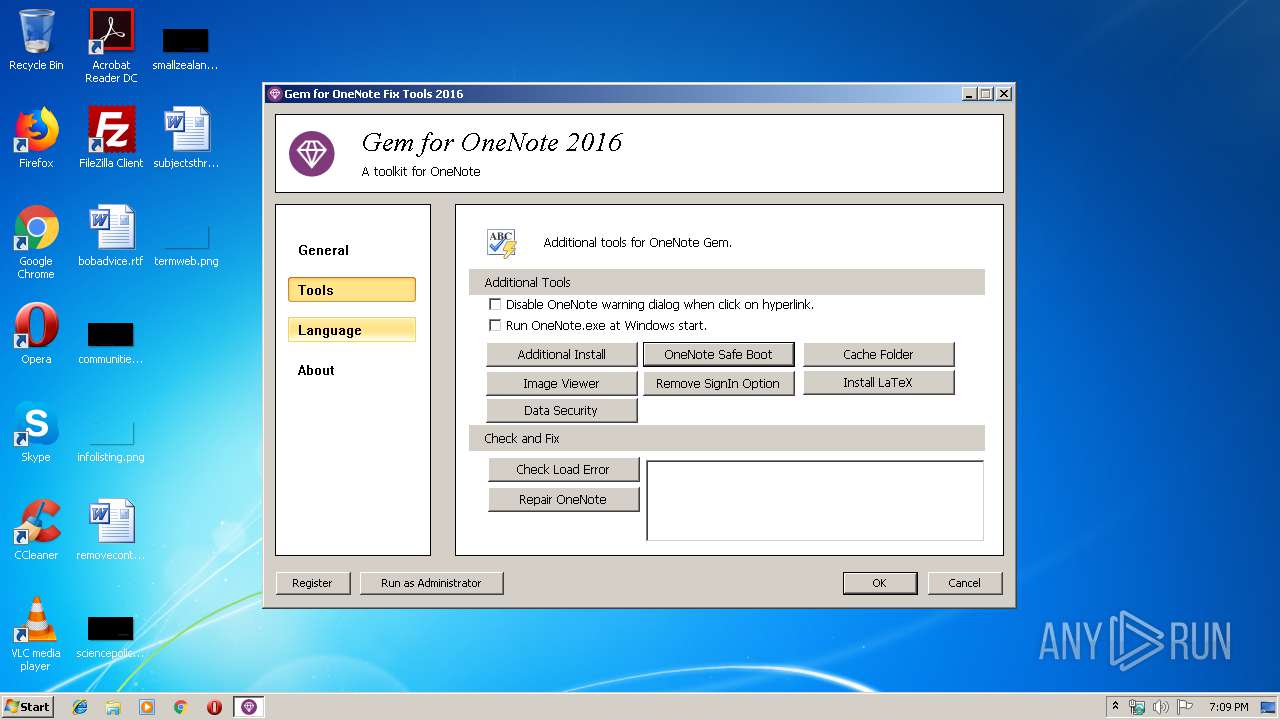Click the taskbar clock 7:09 PM
This screenshot has height=720, width=1280.
1228,707
